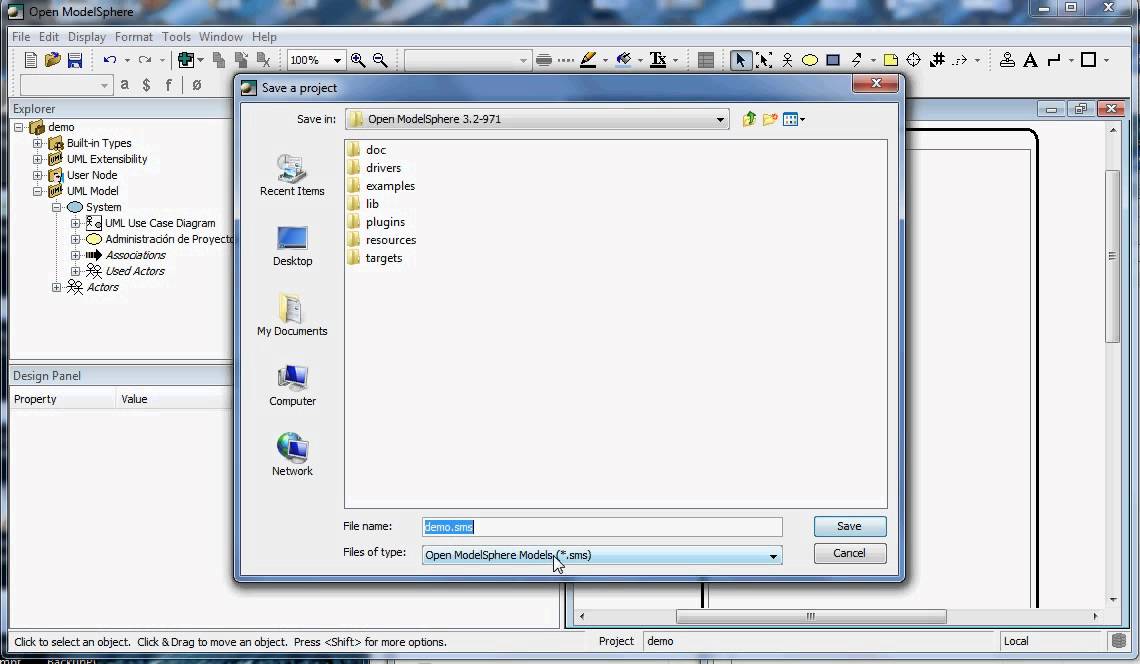Click Up One Level folder icon in dialog
This screenshot has height=664, width=1140.
[750, 119]
